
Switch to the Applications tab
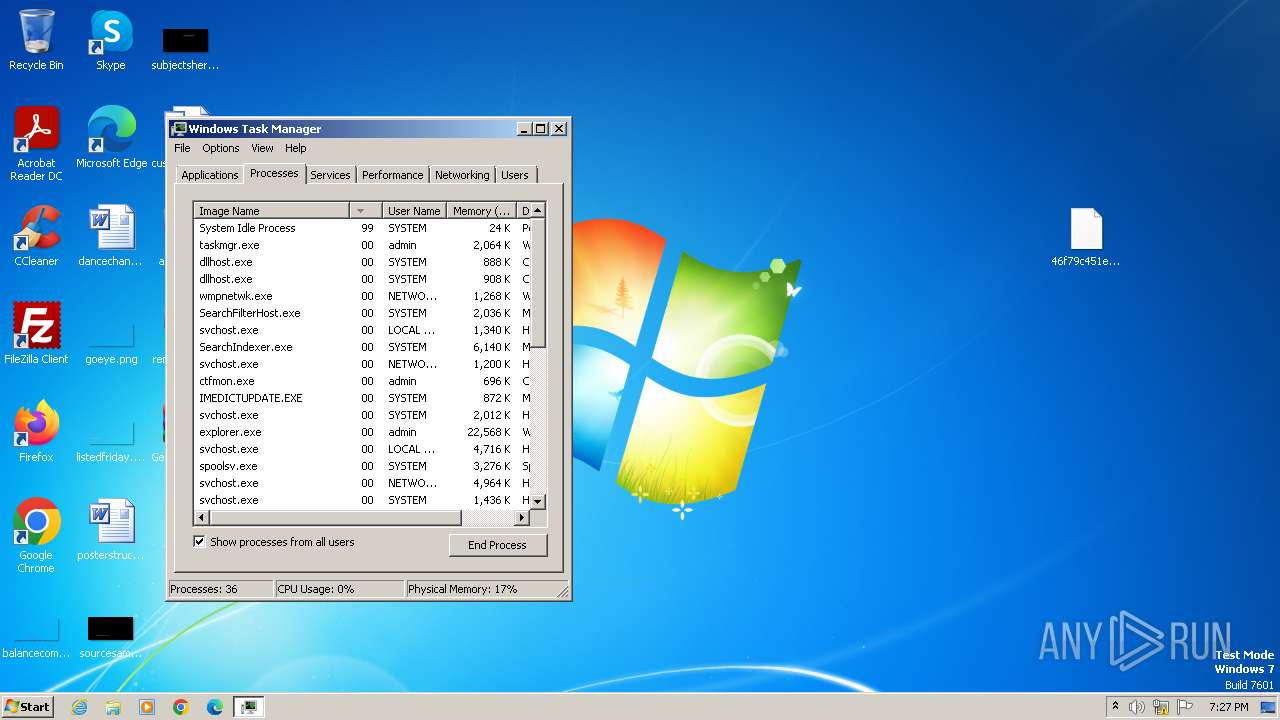pos(209,175)
